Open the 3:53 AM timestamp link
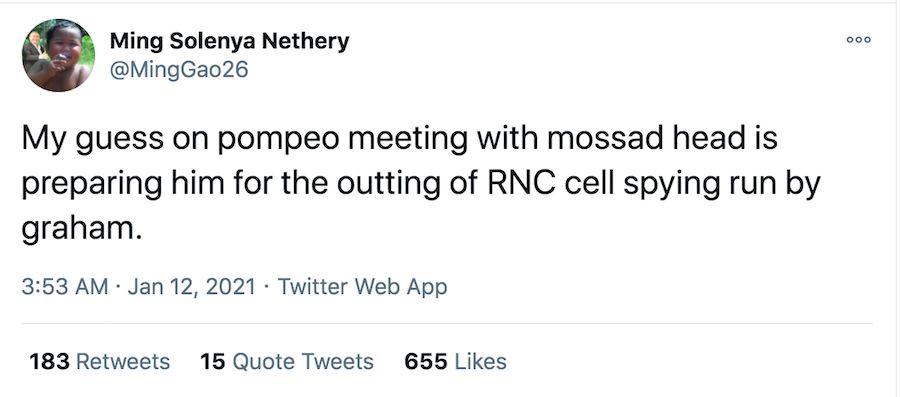Image resolution: width=900 pixels, height=397 pixels. [x=65, y=286]
